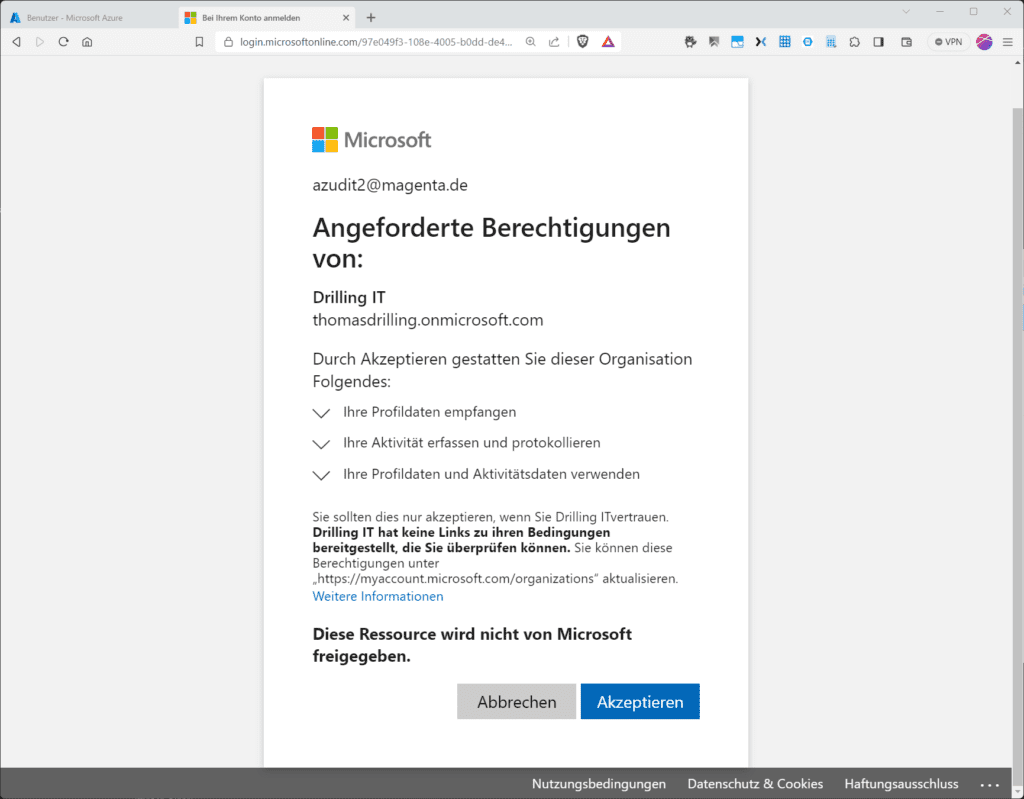
Task: Open the tab search dropdown arrow
Action: [906, 11]
